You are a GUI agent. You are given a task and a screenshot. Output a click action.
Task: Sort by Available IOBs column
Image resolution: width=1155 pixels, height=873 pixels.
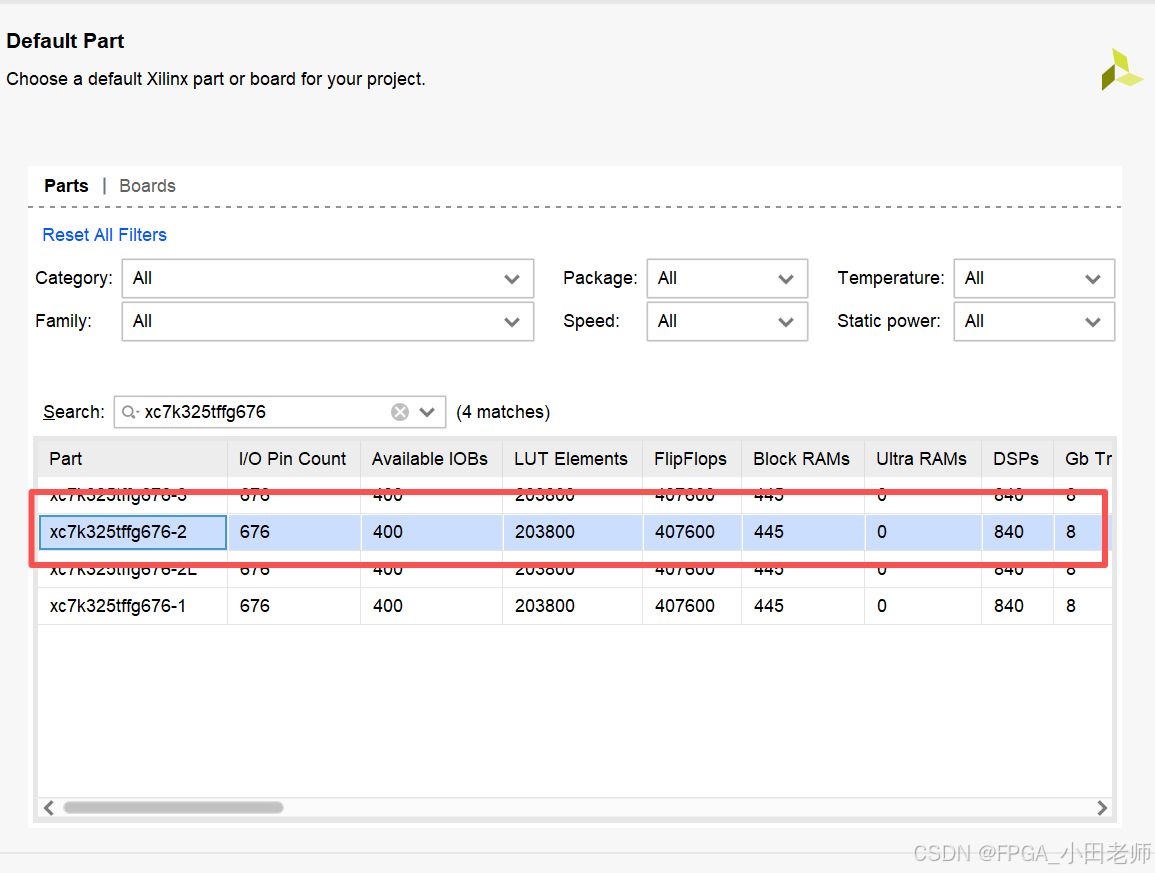pyautogui.click(x=431, y=459)
